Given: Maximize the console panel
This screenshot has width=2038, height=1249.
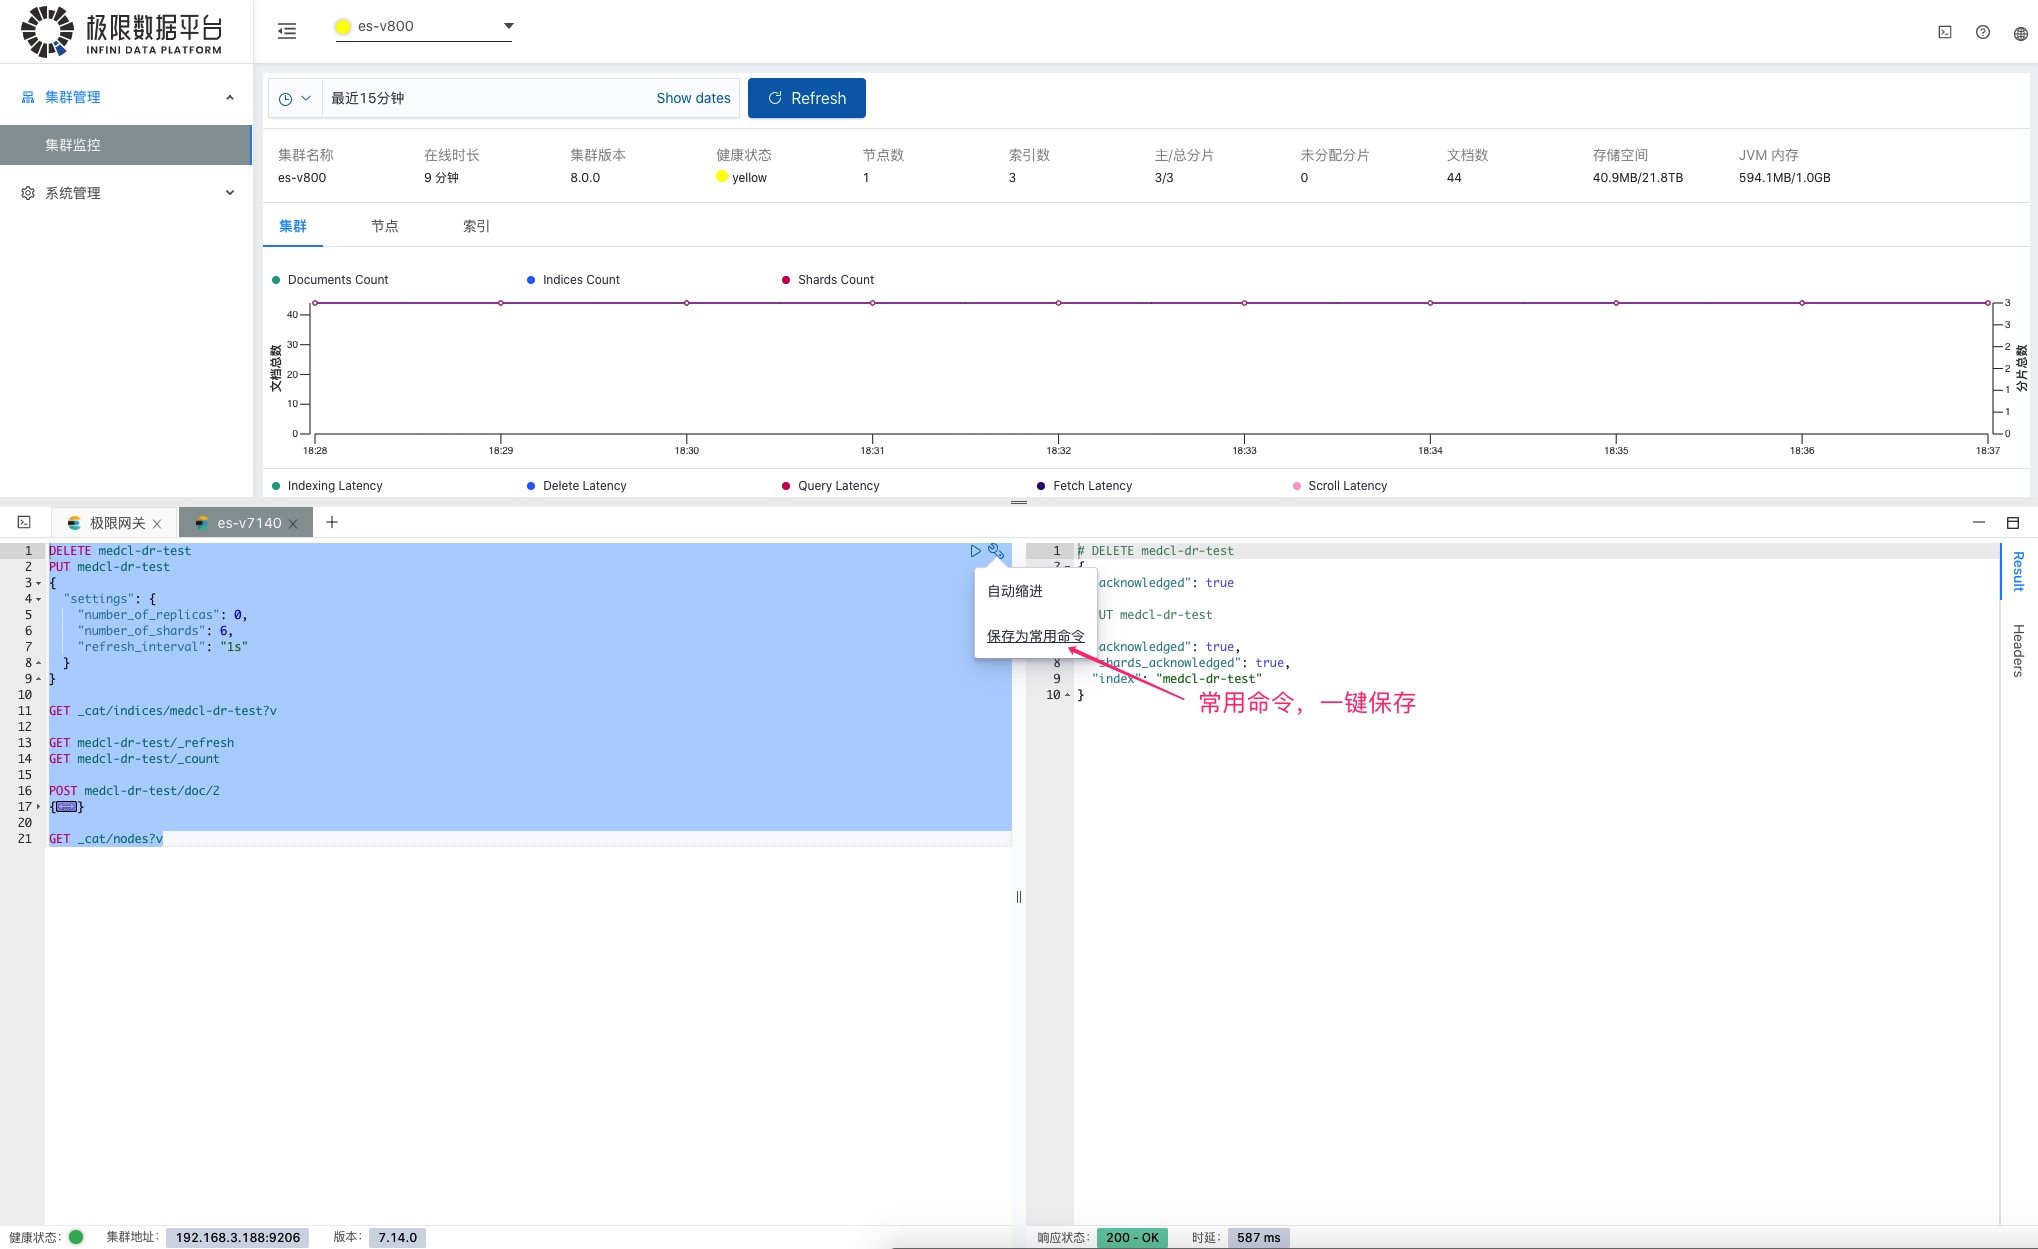Looking at the screenshot, I should click(2013, 522).
